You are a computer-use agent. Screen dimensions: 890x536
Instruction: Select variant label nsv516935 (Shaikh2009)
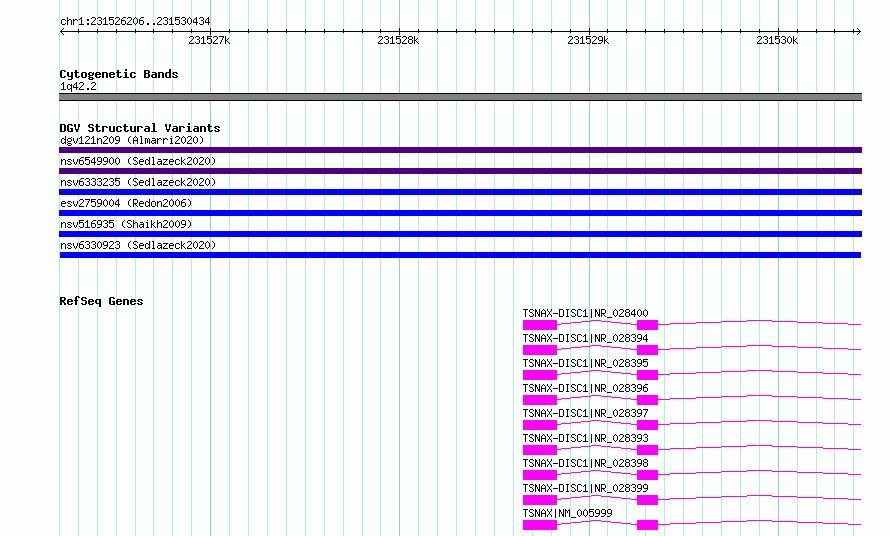pos(126,224)
